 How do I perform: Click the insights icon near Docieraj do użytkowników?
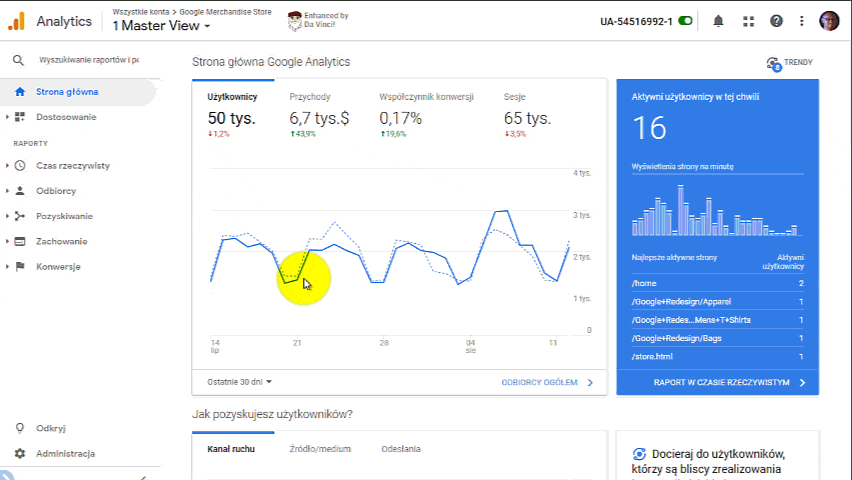(x=639, y=454)
